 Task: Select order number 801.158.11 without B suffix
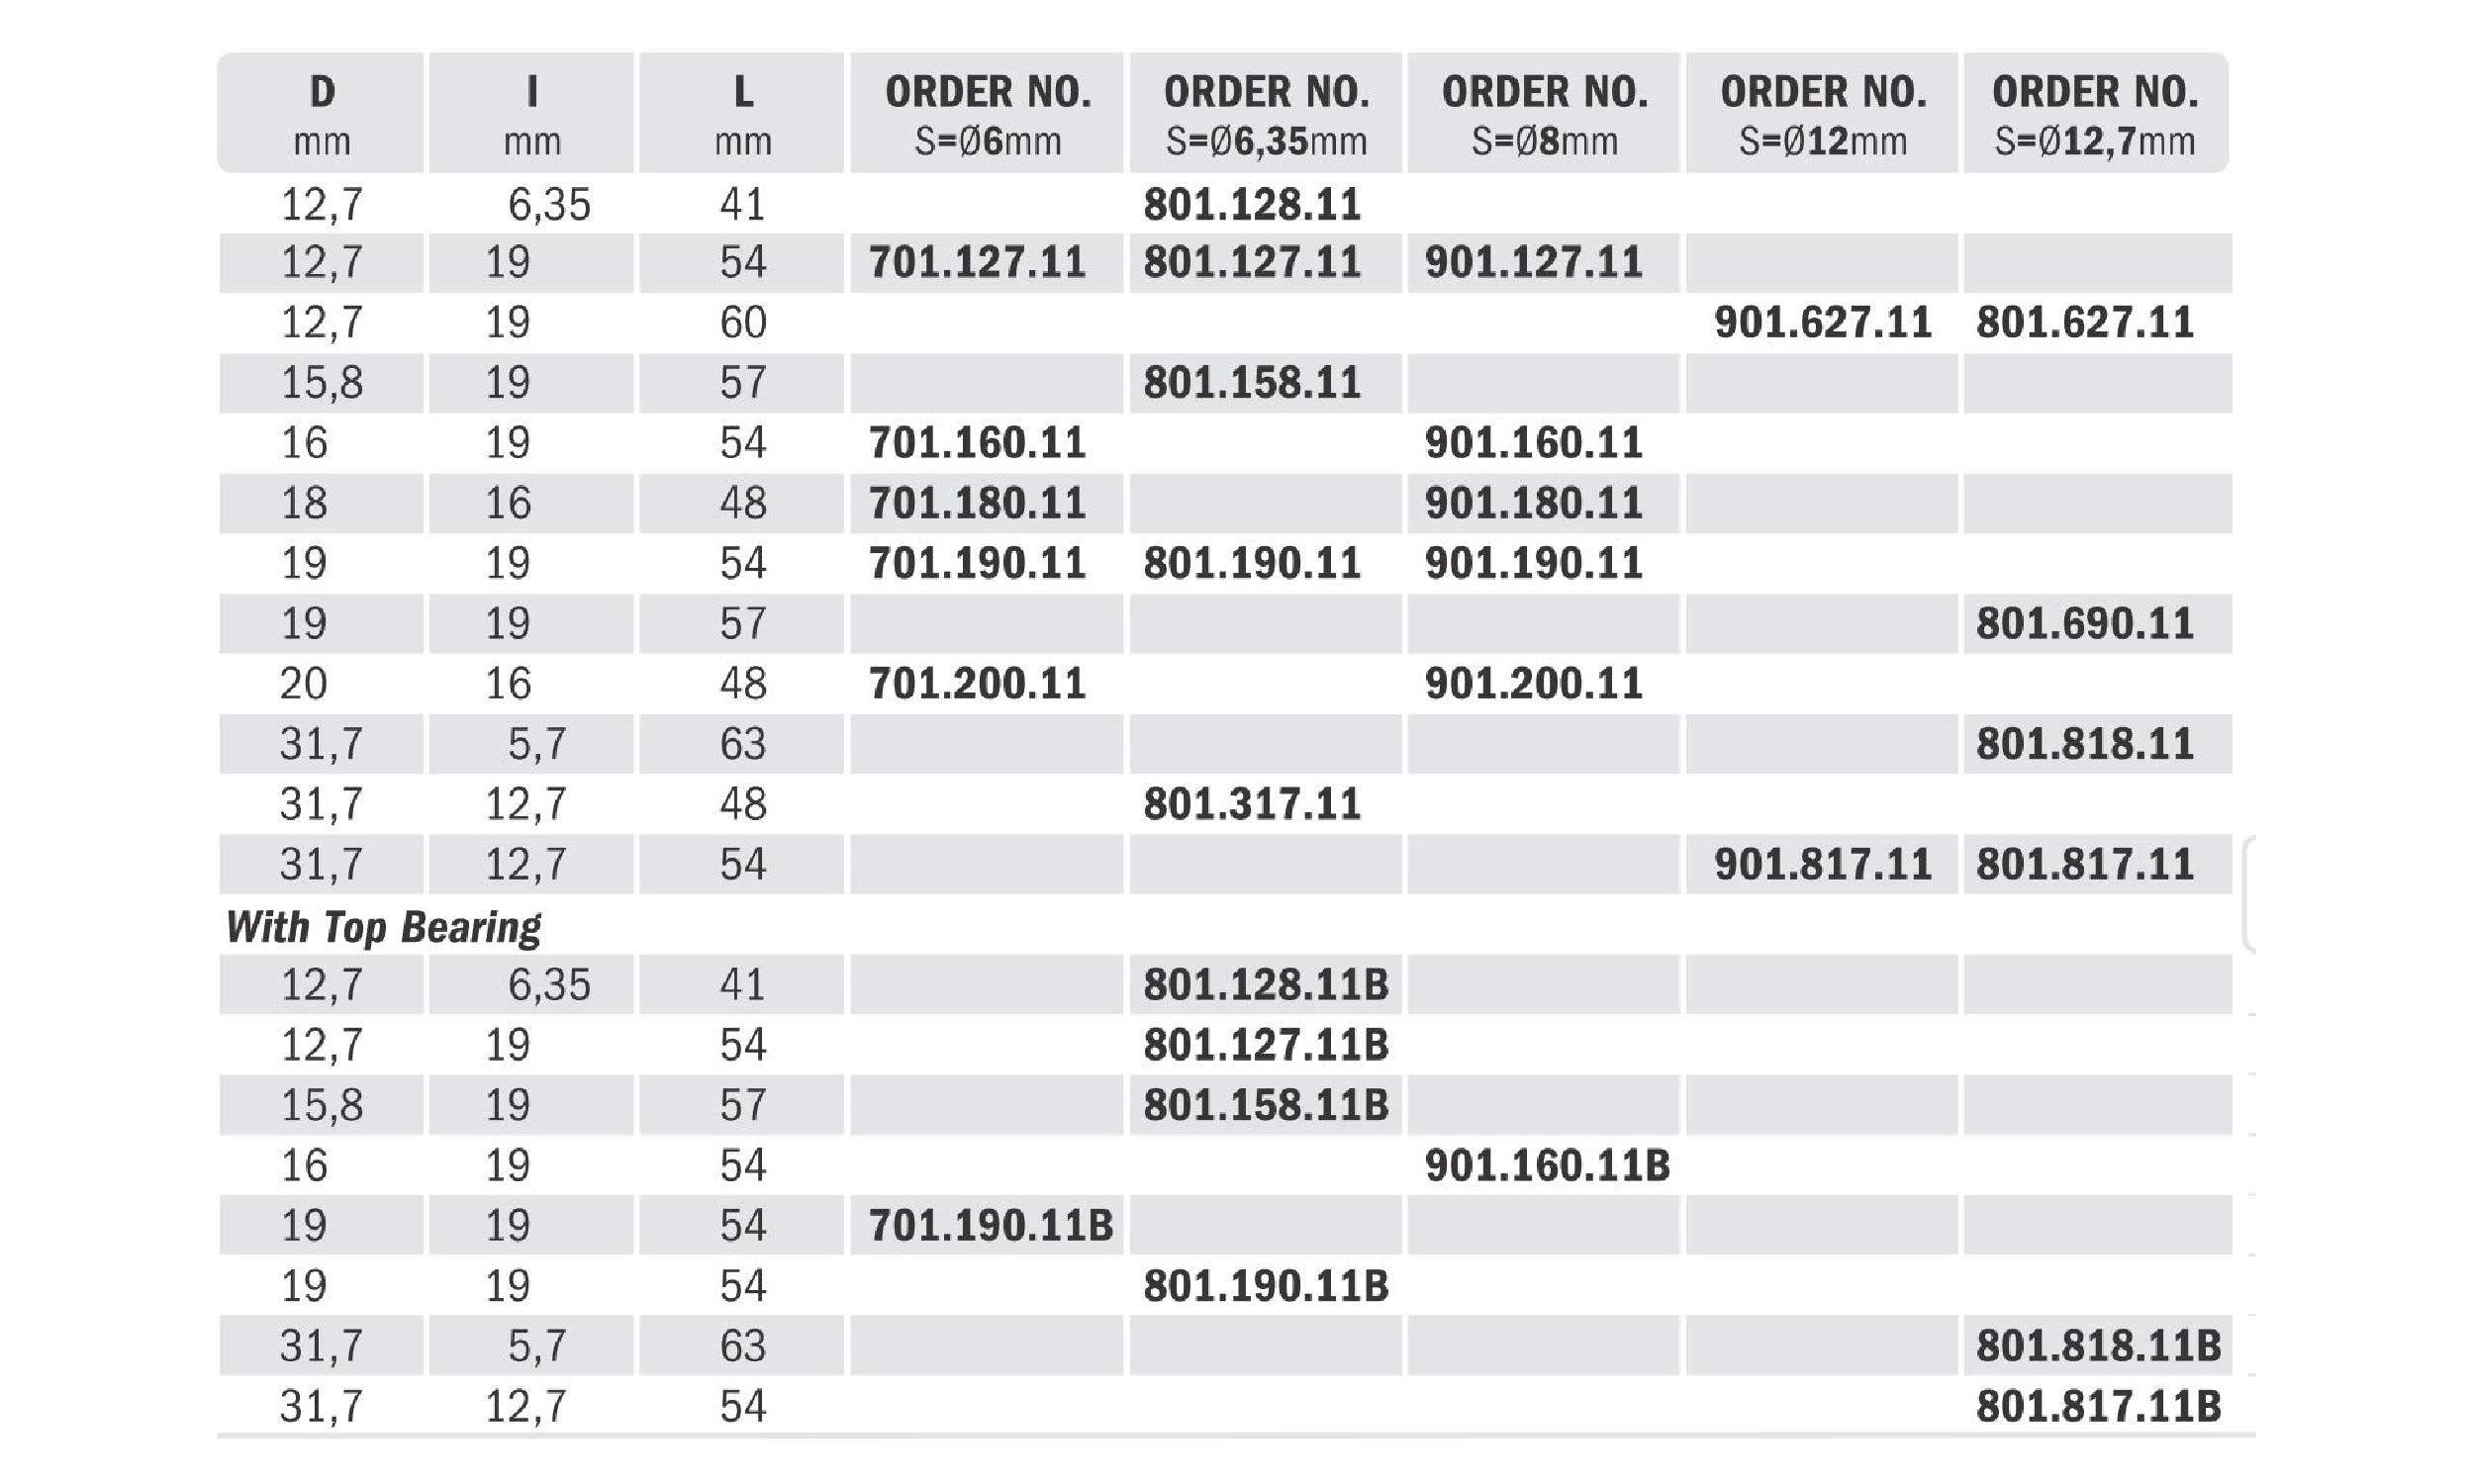[1252, 383]
